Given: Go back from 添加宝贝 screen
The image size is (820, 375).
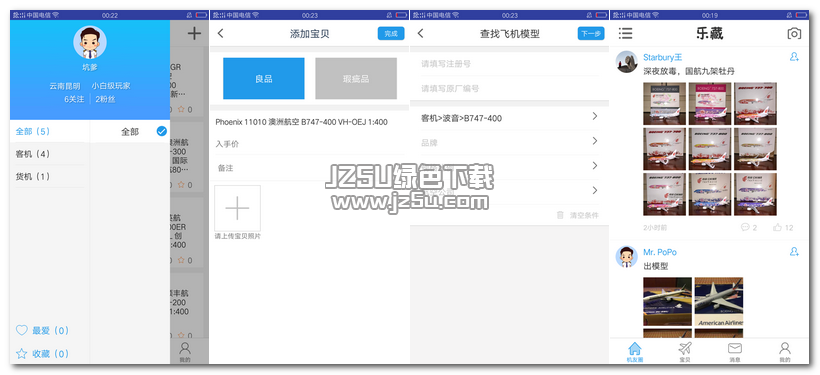Looking at the screenshot, I should pyautogui.click(x=221, y=33).
